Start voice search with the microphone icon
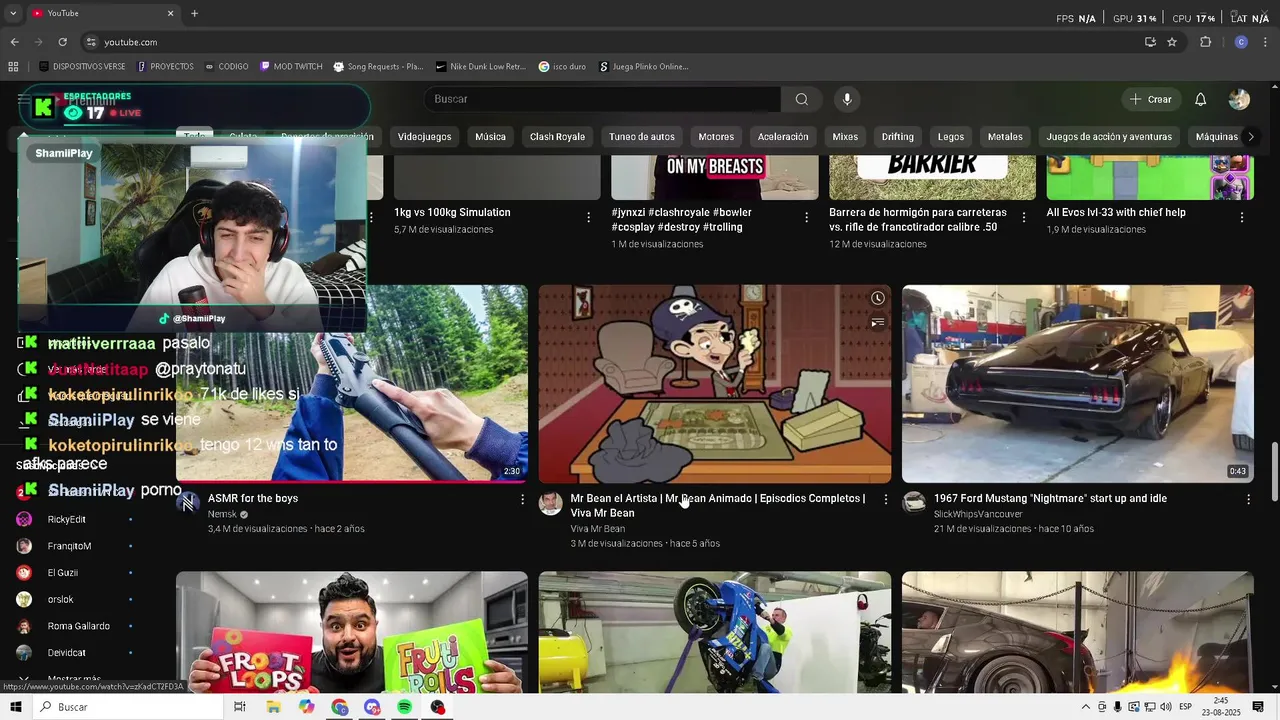The image size is (1280, 720). click(847, 99)
